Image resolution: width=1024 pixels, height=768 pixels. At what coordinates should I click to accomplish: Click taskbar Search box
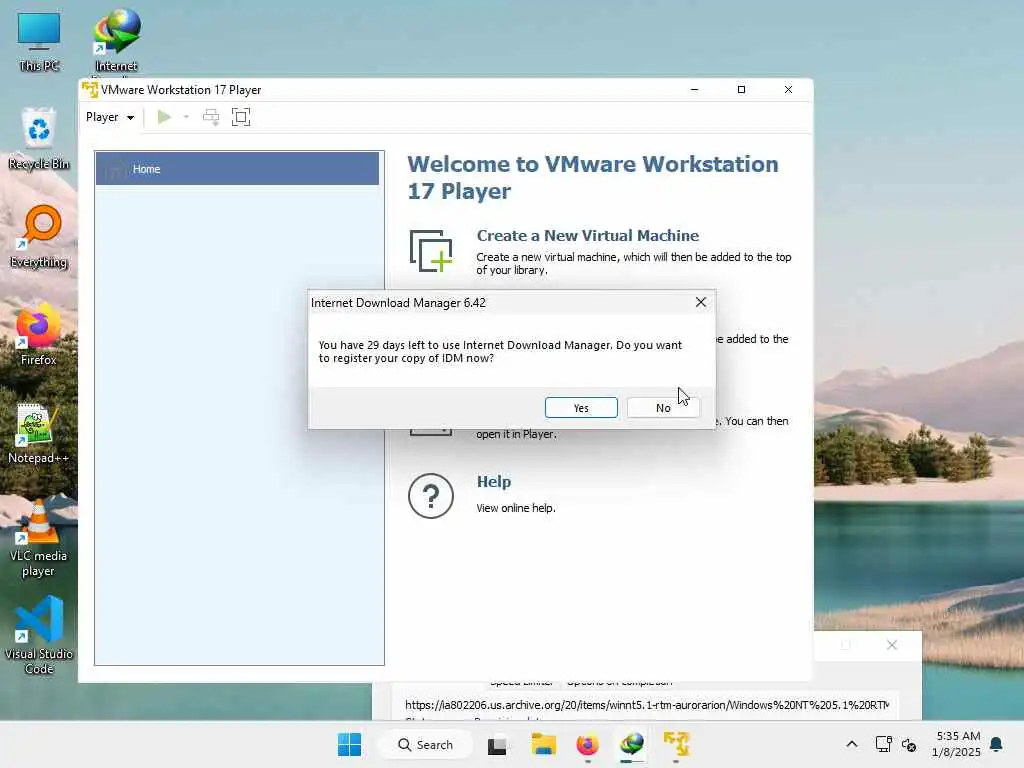coord(425,744)
